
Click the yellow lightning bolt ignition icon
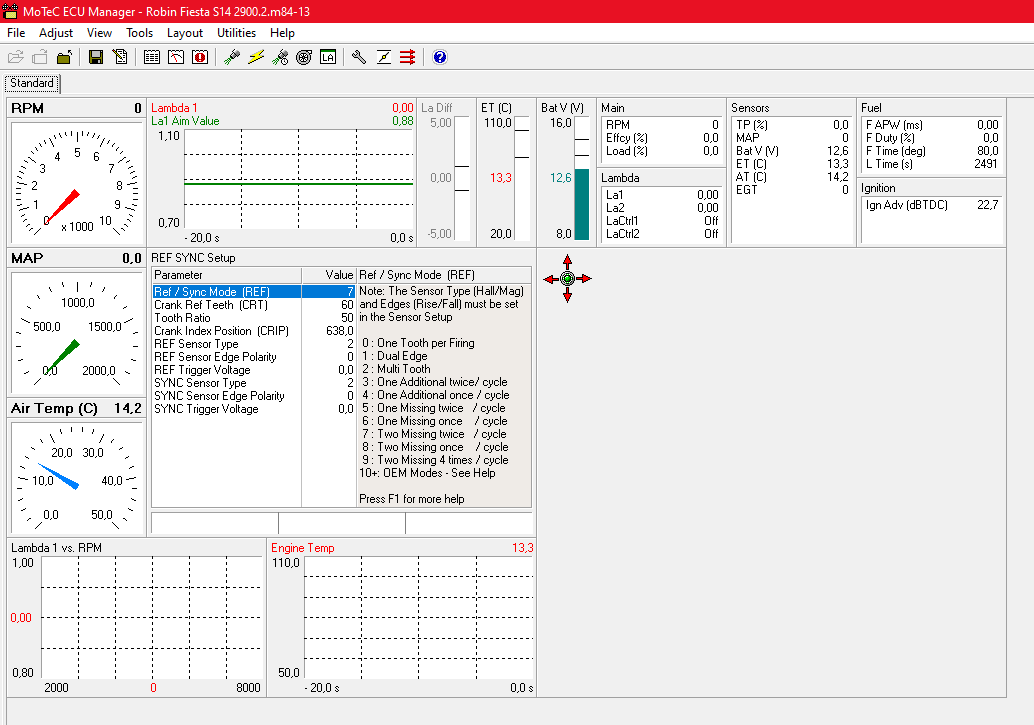[256, 57]
